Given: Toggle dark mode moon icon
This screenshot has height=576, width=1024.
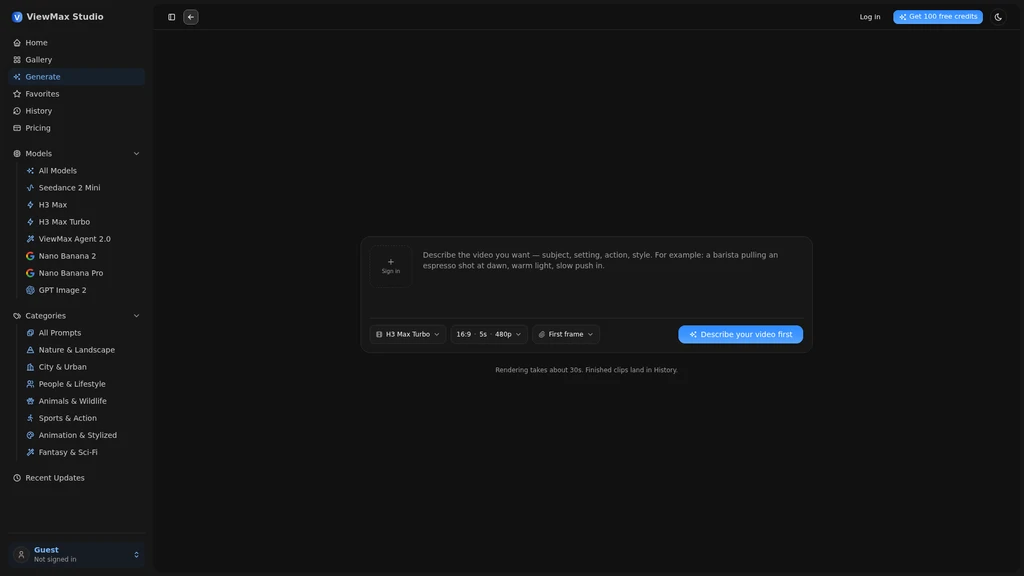Looking at the screenshot, I should (998, 17).
